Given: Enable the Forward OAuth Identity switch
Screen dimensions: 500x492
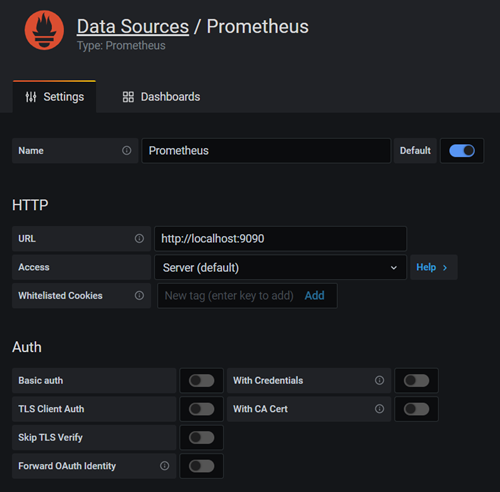Looking at the screenshot, I should click(201, 466).
